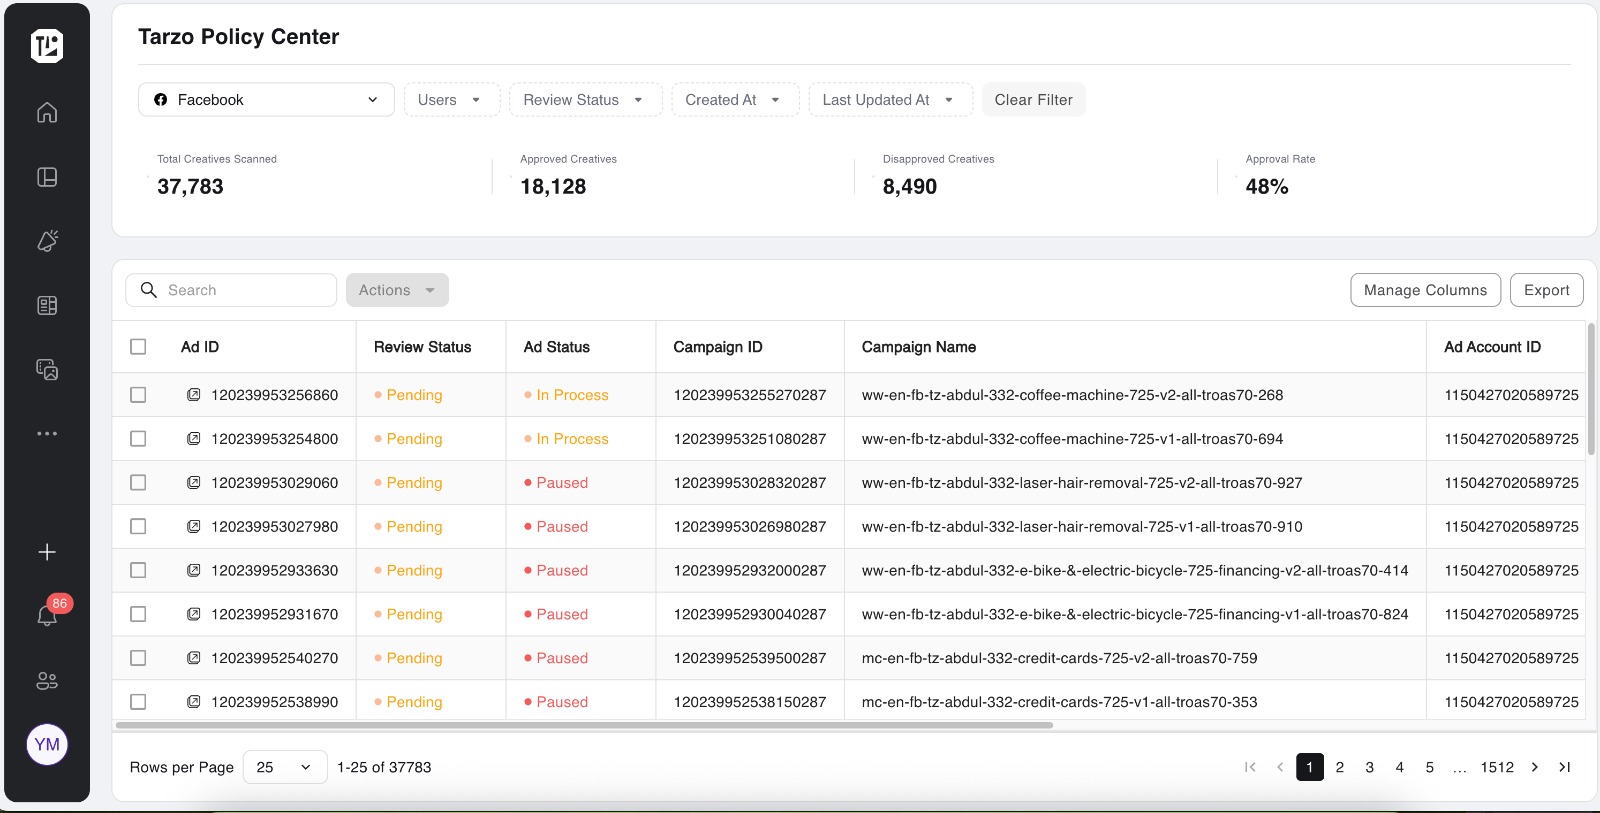Toggle the select-all checkbox in table header
Screen dimensions: 1600x813
click(138, 347)
